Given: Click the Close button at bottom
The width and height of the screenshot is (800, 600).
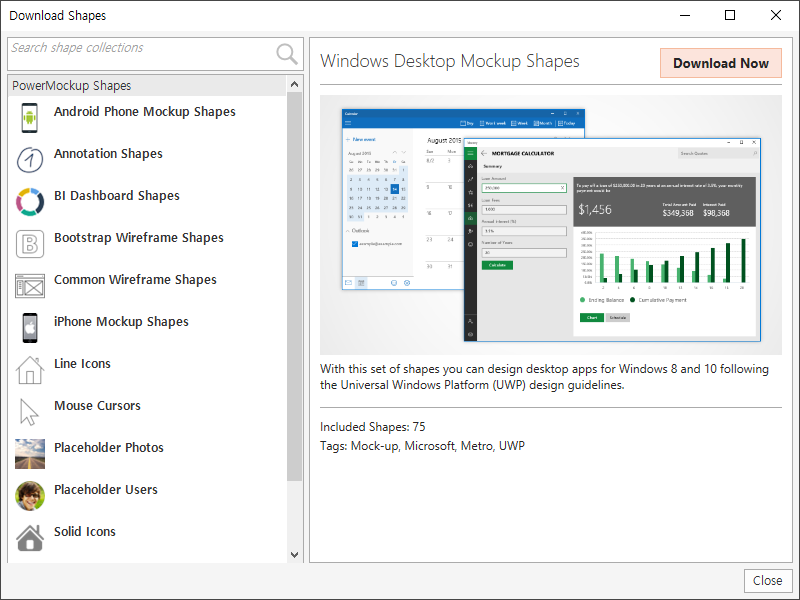Looking at the screenshot, I should (x=767, y=581).
